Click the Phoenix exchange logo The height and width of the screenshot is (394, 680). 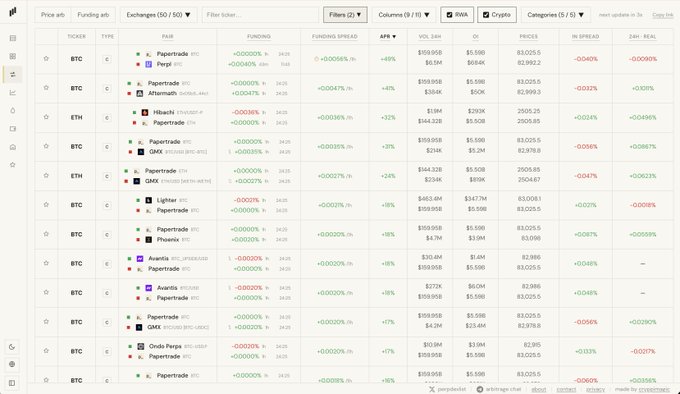[148, 240]
